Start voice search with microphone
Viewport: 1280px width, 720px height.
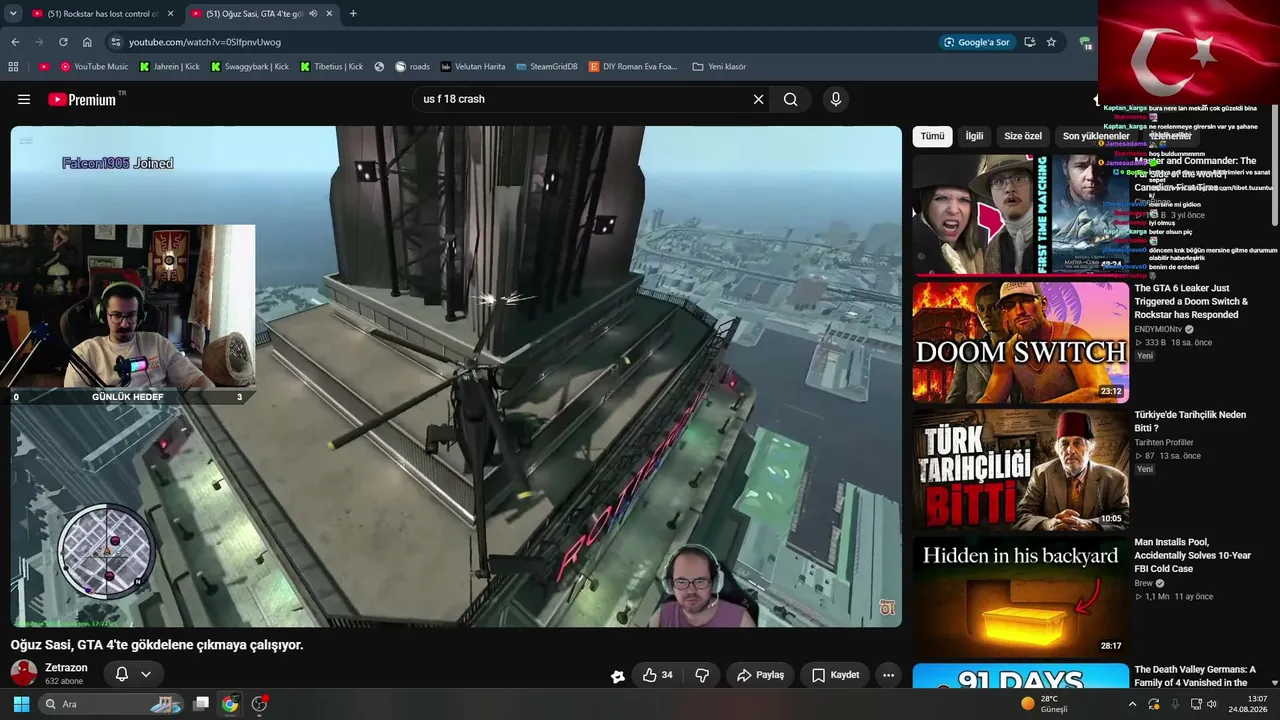836,99
